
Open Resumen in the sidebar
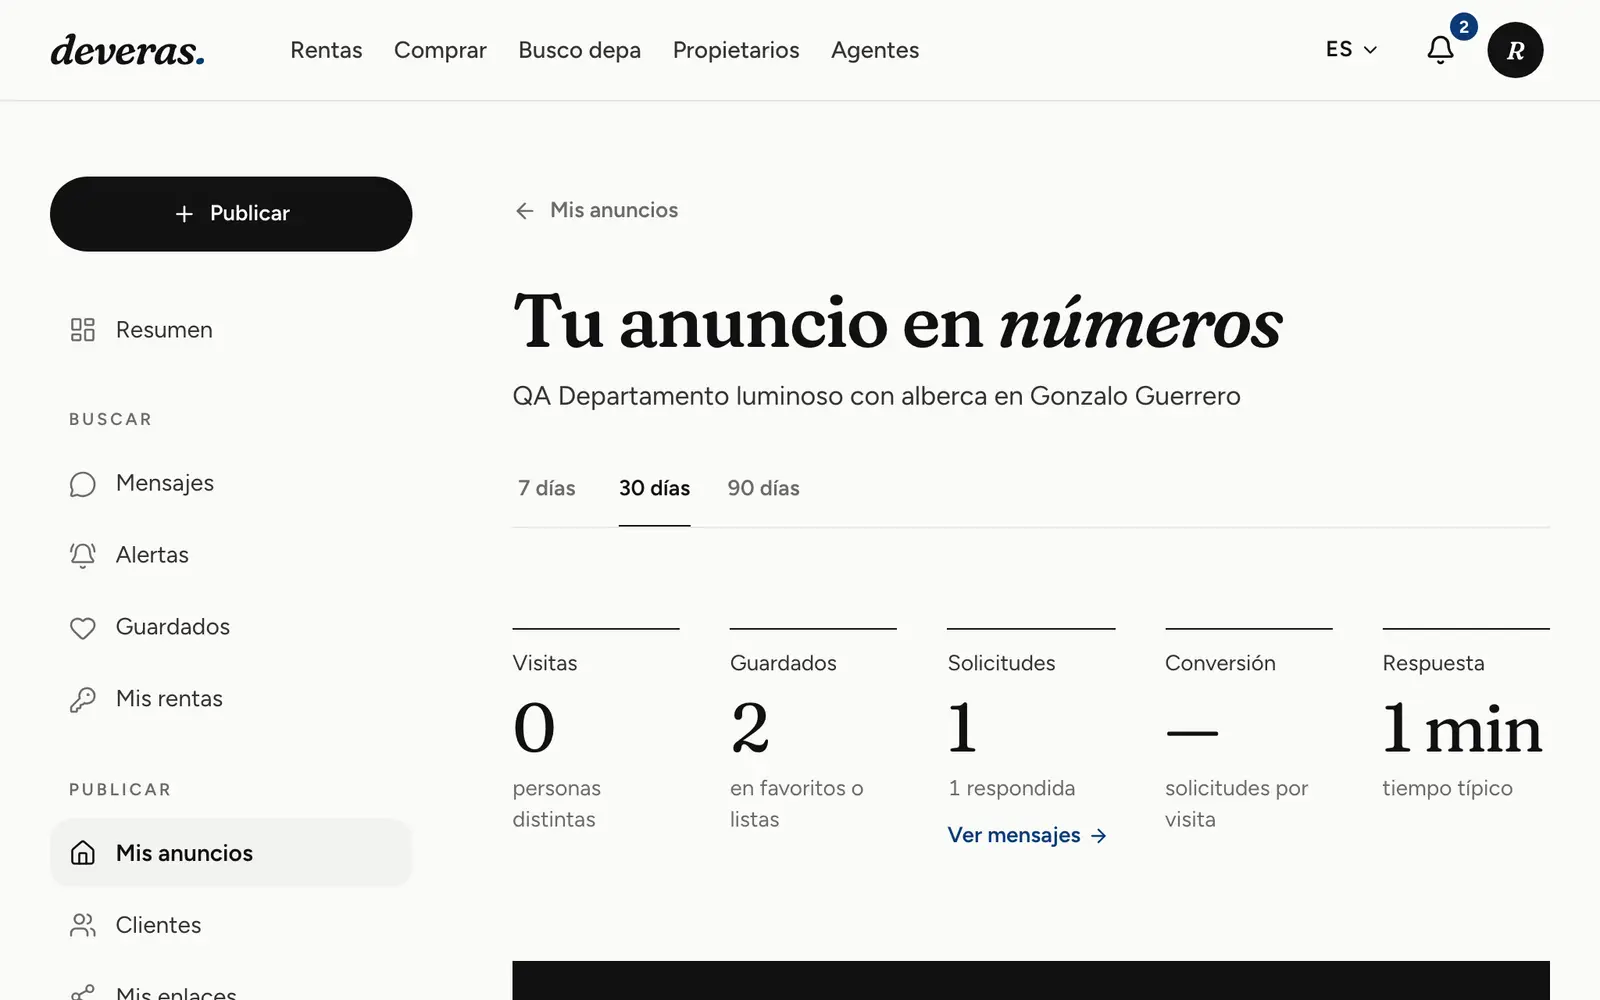click(x=231, y=330)
